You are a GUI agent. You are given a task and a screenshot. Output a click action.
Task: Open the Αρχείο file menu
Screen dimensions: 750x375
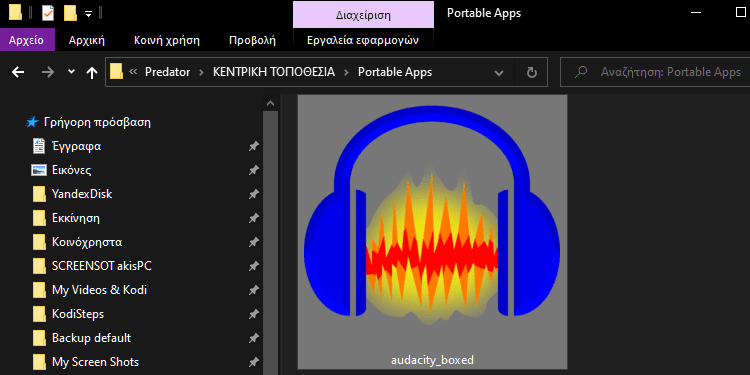[27, 40]
